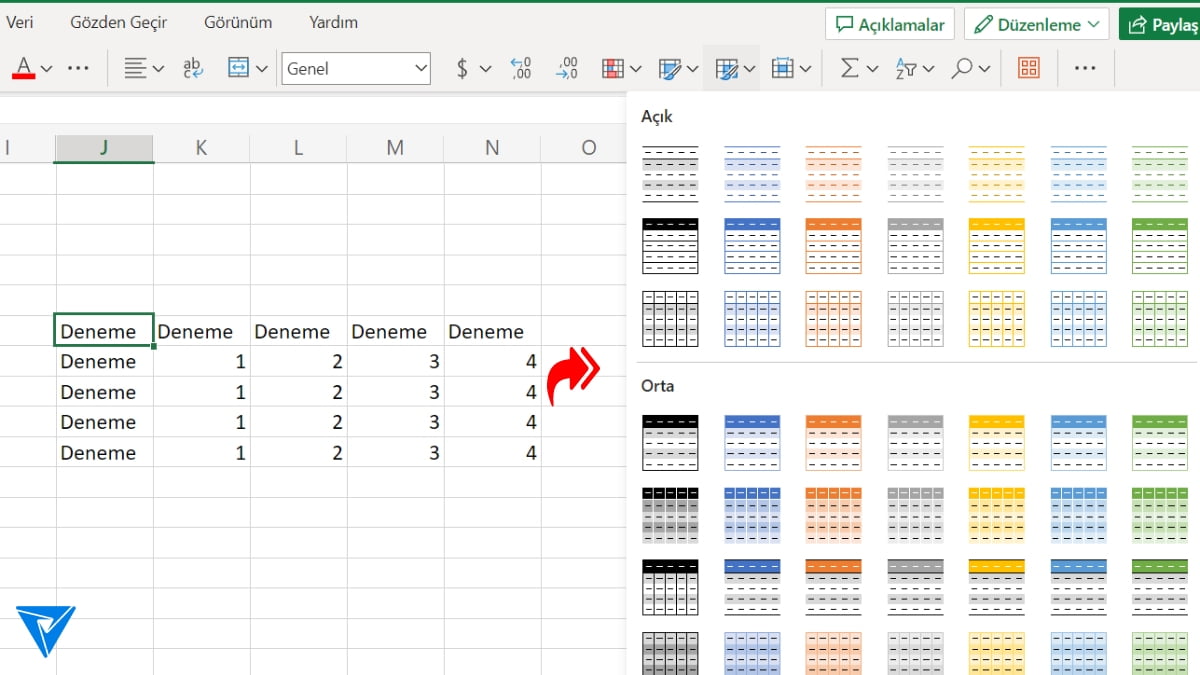Choose the first blue table style under Orta
The width and height of the screenshot is (1200, 675).
tap(751, 442)
